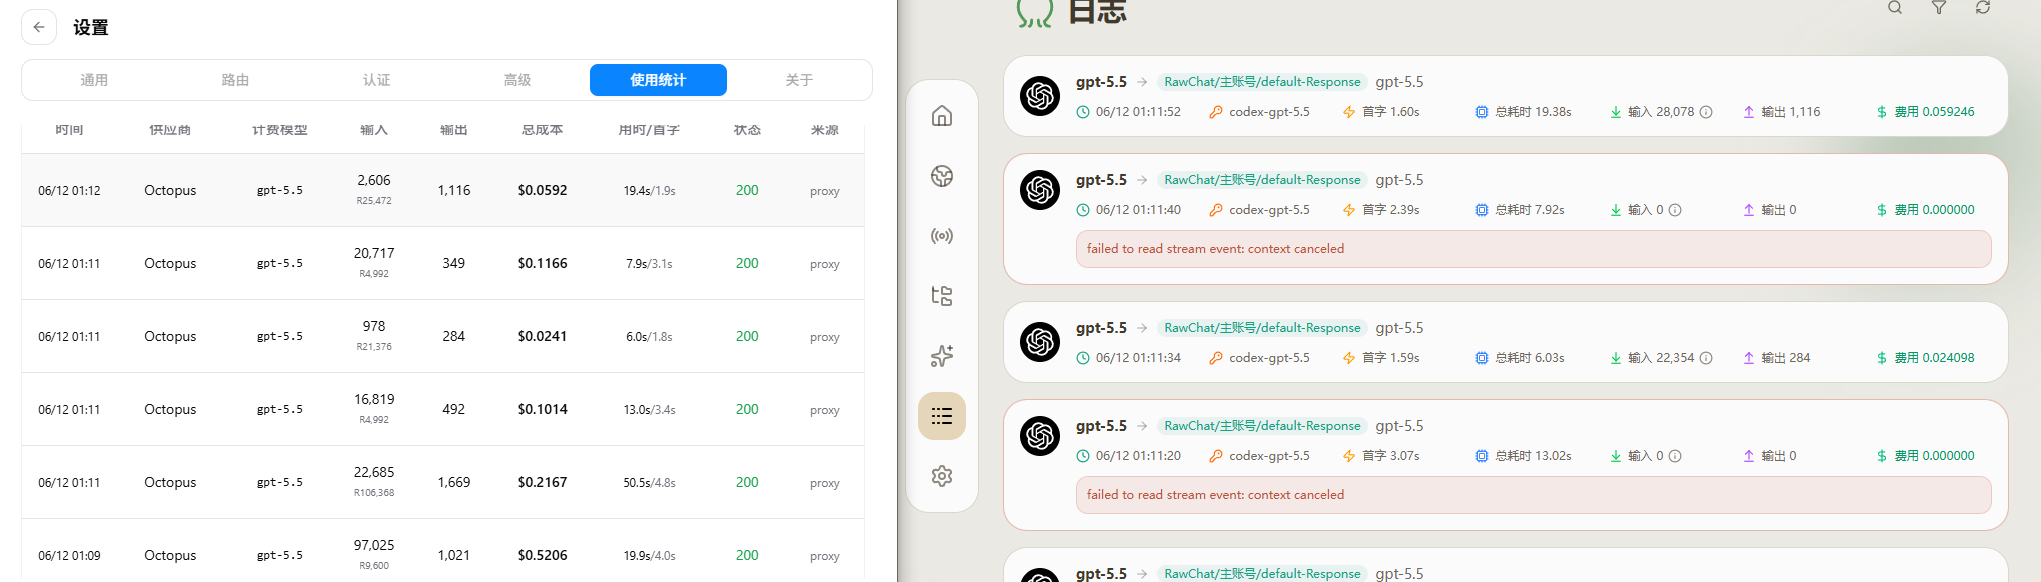Click the error message in the 01:11:40 log

click(1533, 249)
